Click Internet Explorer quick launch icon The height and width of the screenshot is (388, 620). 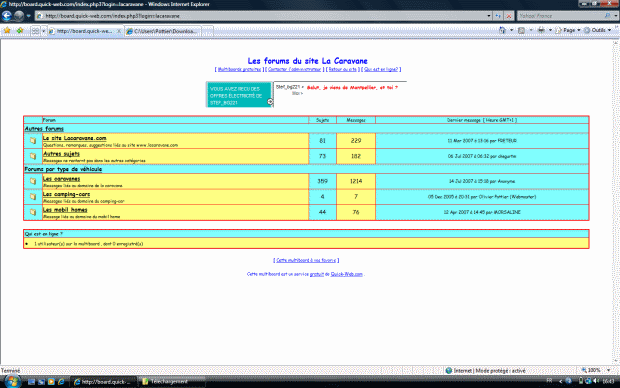coord(61,382)
